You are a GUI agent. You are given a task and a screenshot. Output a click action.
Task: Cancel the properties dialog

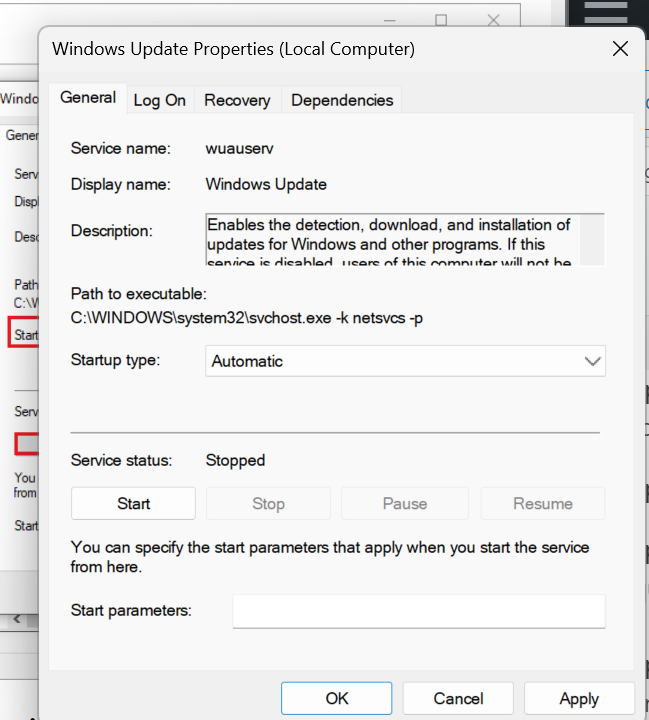click(x=458, y=698)
